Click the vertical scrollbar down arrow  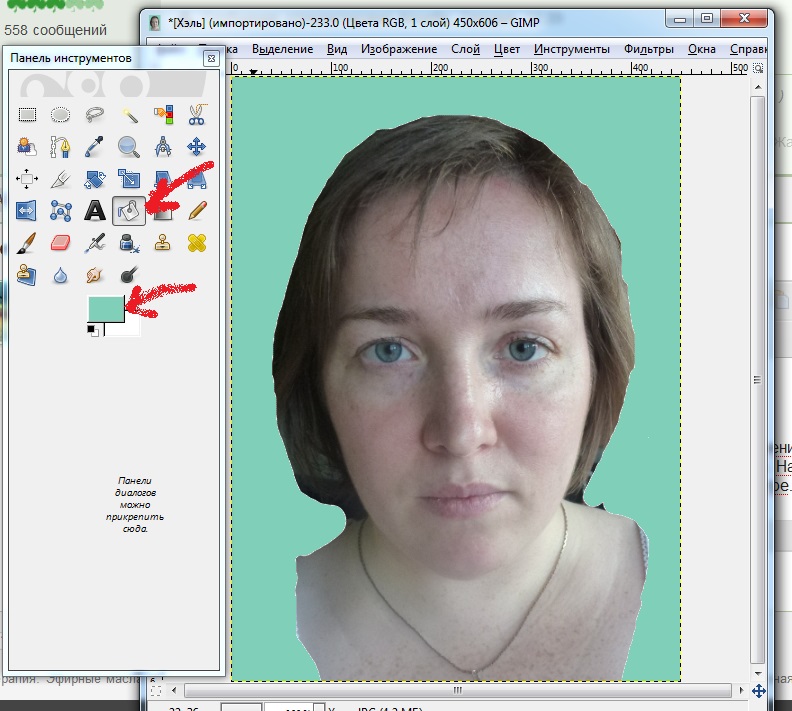[758, 673]
